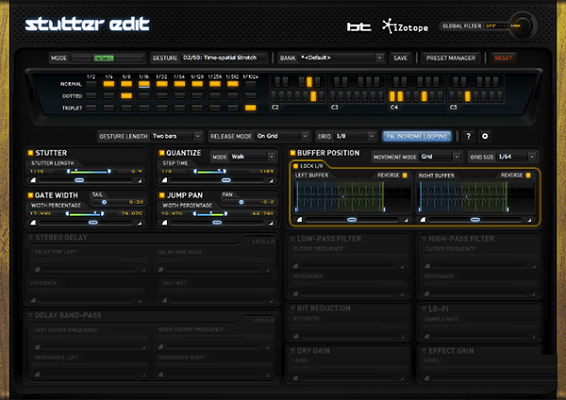Open the Preset Manager
Viewport: 566px width, 400px height.
[x=450, y=58]
